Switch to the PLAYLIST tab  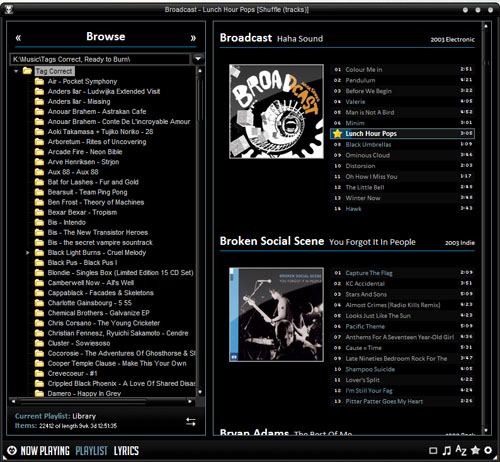91,451
